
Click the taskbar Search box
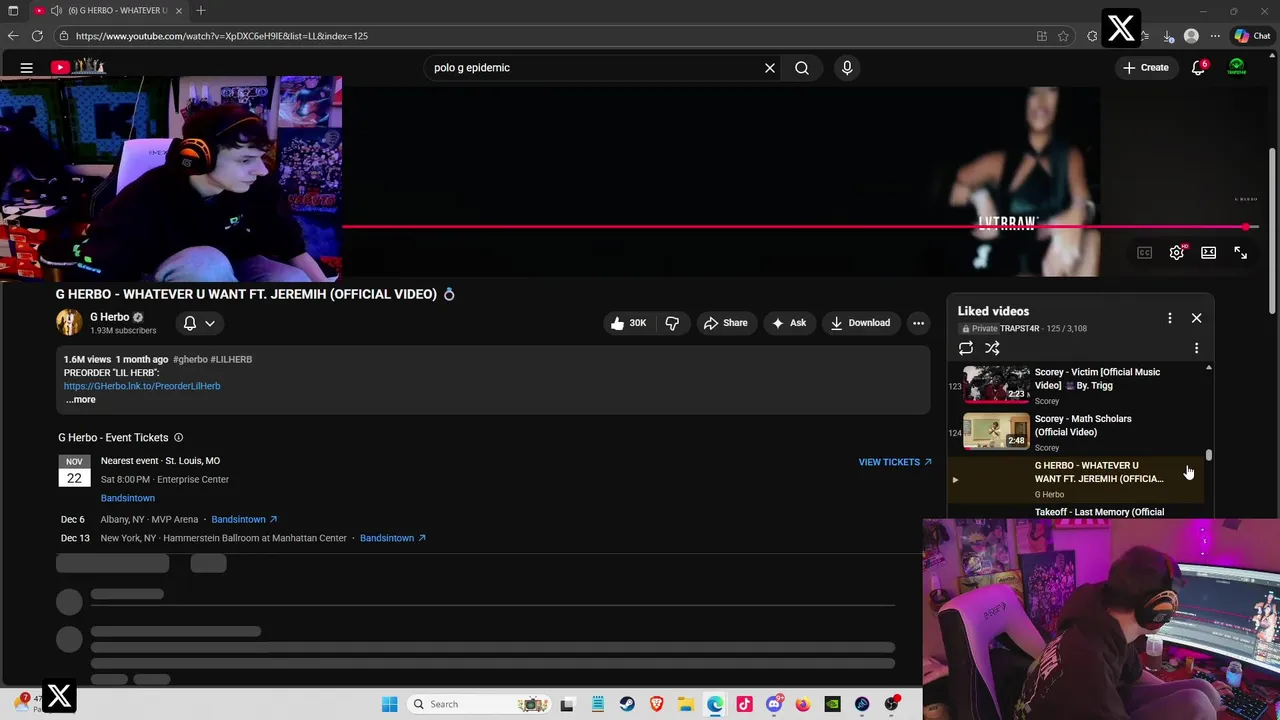[480, 704]
